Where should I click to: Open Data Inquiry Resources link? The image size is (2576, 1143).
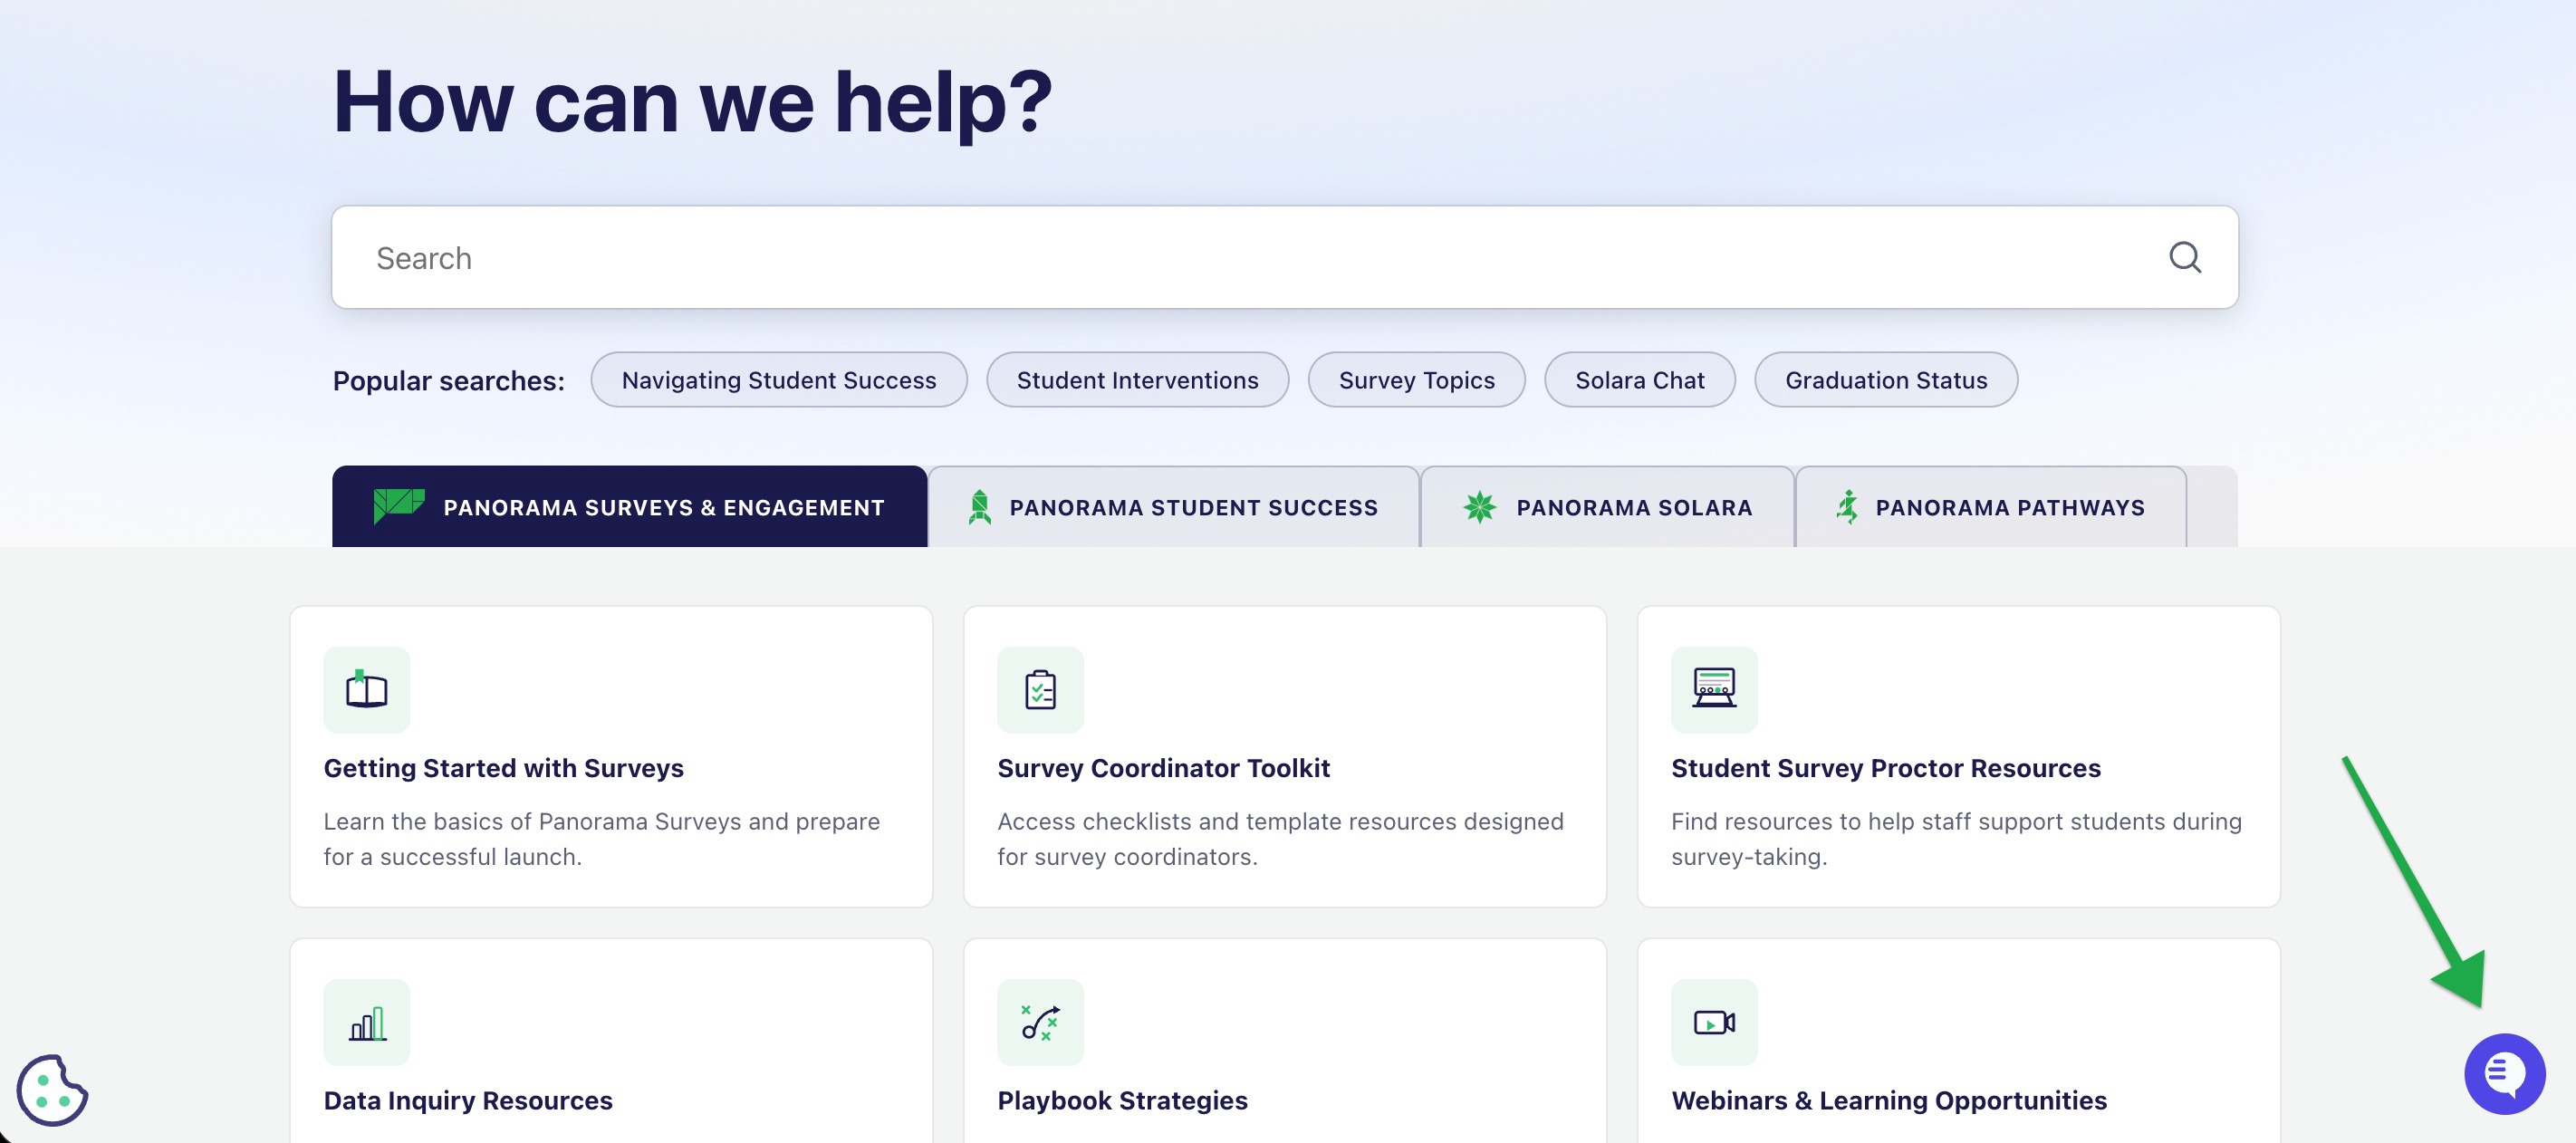coord(468,1100)
